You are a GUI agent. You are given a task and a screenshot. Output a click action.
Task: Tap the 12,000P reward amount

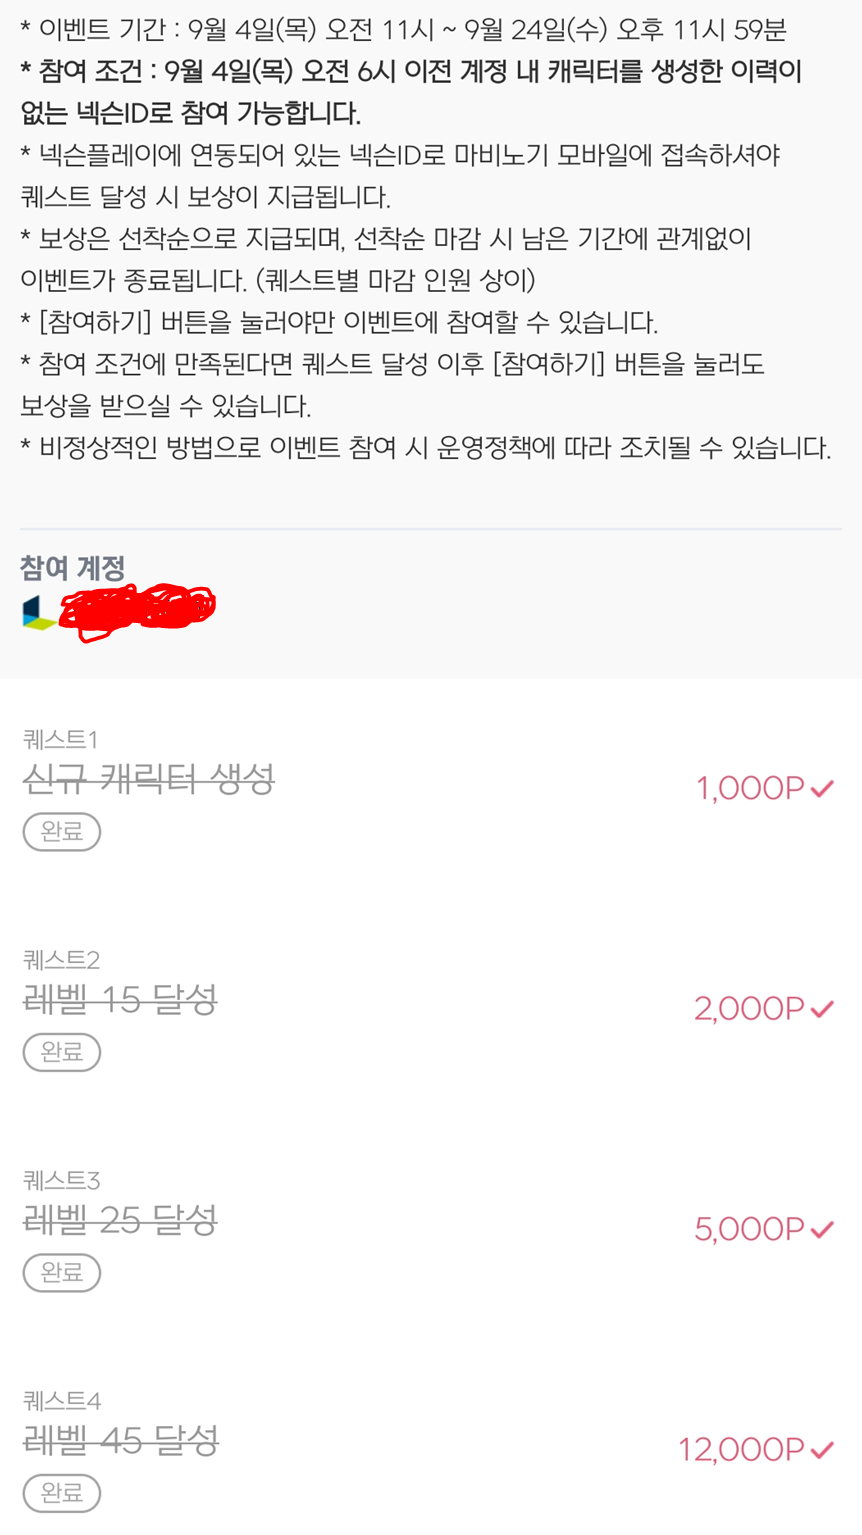coord(741,1449)
